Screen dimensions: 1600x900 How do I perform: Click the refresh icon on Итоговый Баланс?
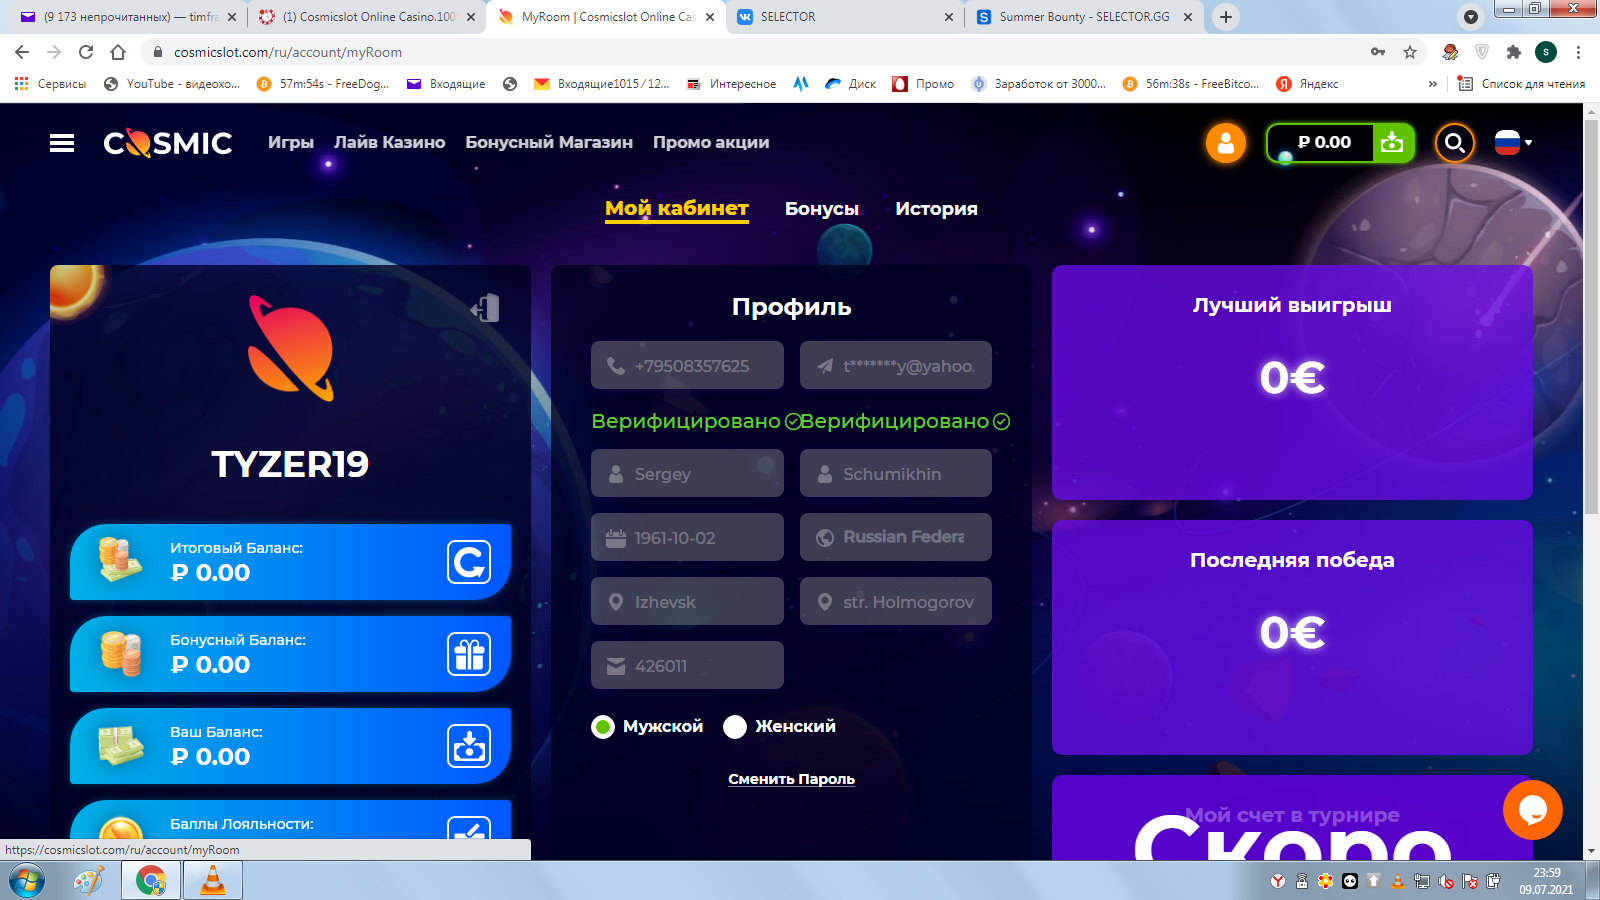click(x=469, y=562)
